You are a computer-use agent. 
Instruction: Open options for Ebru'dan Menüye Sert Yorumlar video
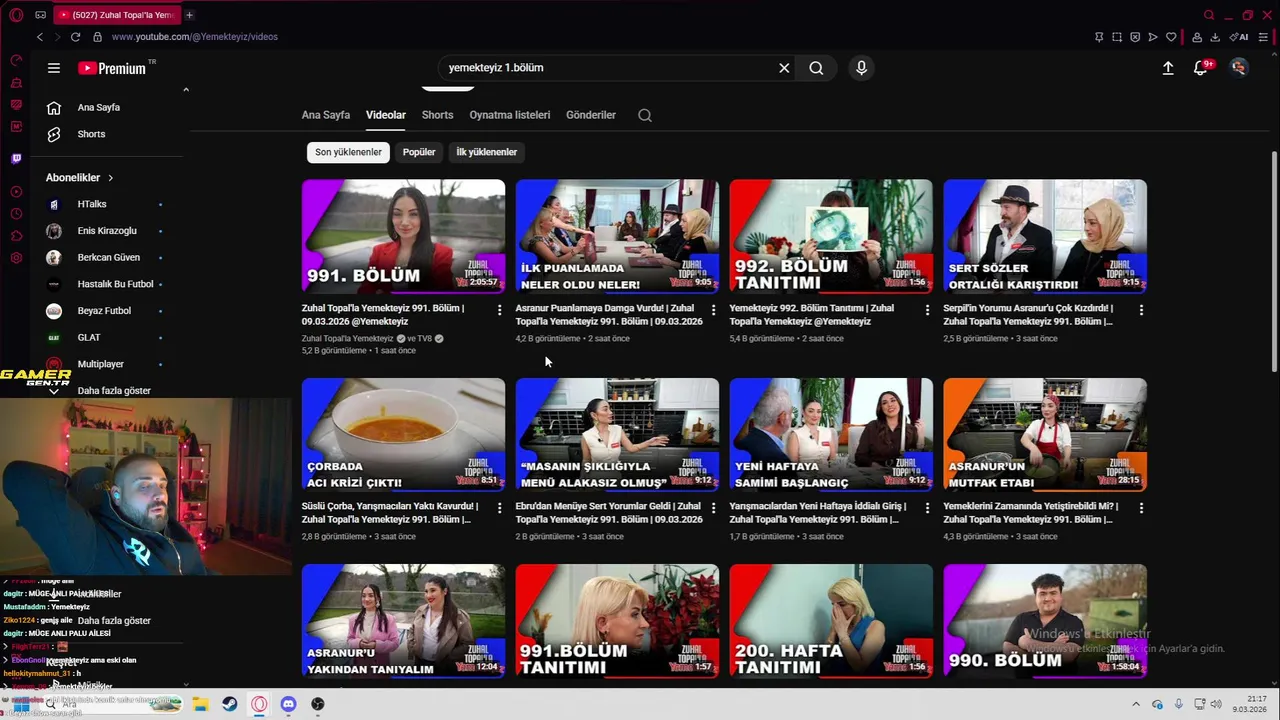click(713, 508)
